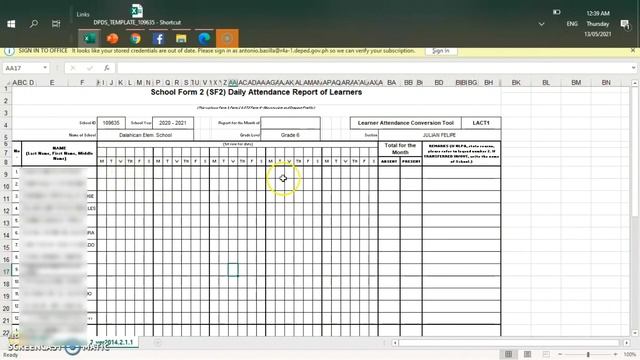Viewport: 640px width, 360px height.
Task: Click the Name Box showing AA17
Action: pos(22,68)
